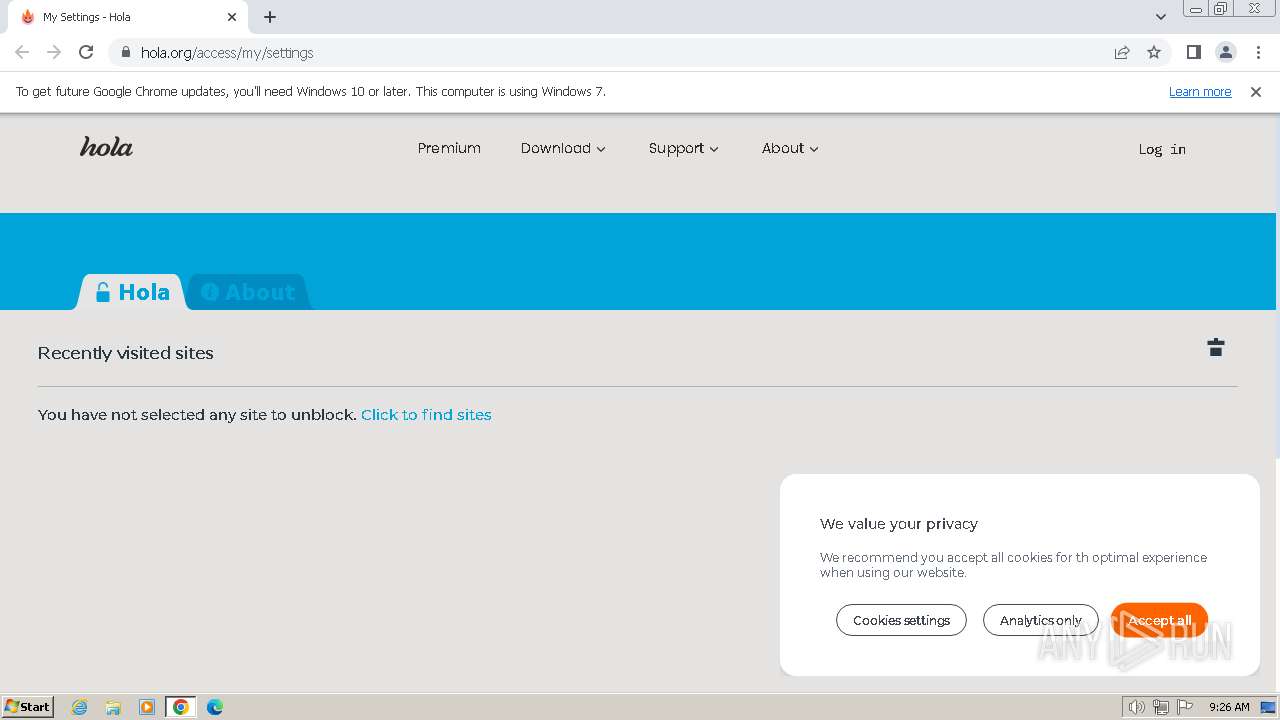Launch Internet Explorer from taskbar
This screenshot has width=1280, height=720.
coord(80,707)
